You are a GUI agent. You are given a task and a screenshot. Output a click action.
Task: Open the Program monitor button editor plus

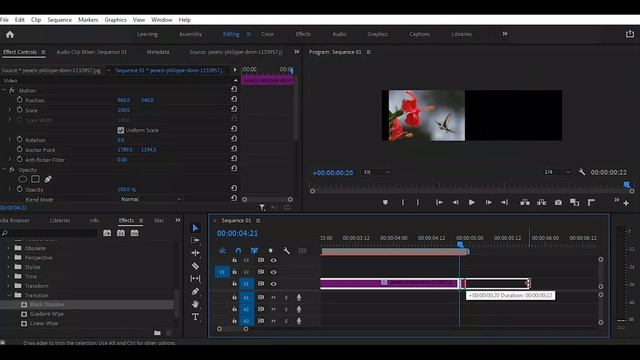[626, 203]
